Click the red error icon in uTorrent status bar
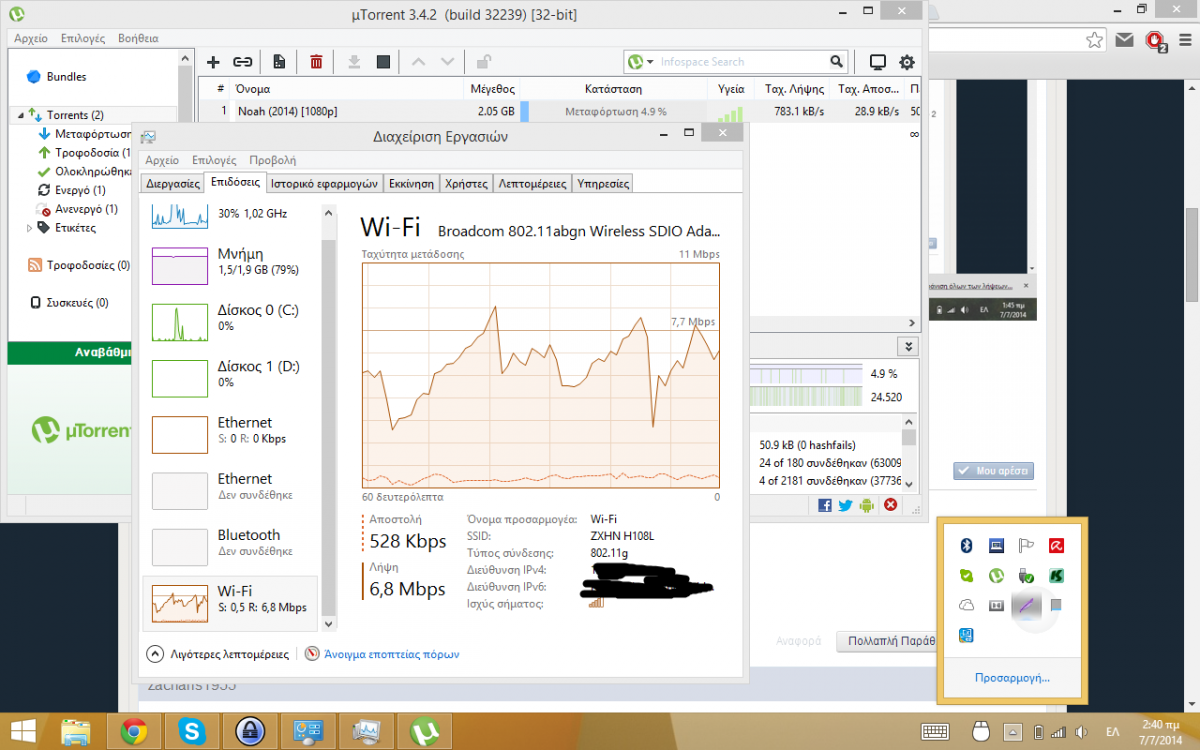The image size is (1200, 750). (x=892, y=506)
